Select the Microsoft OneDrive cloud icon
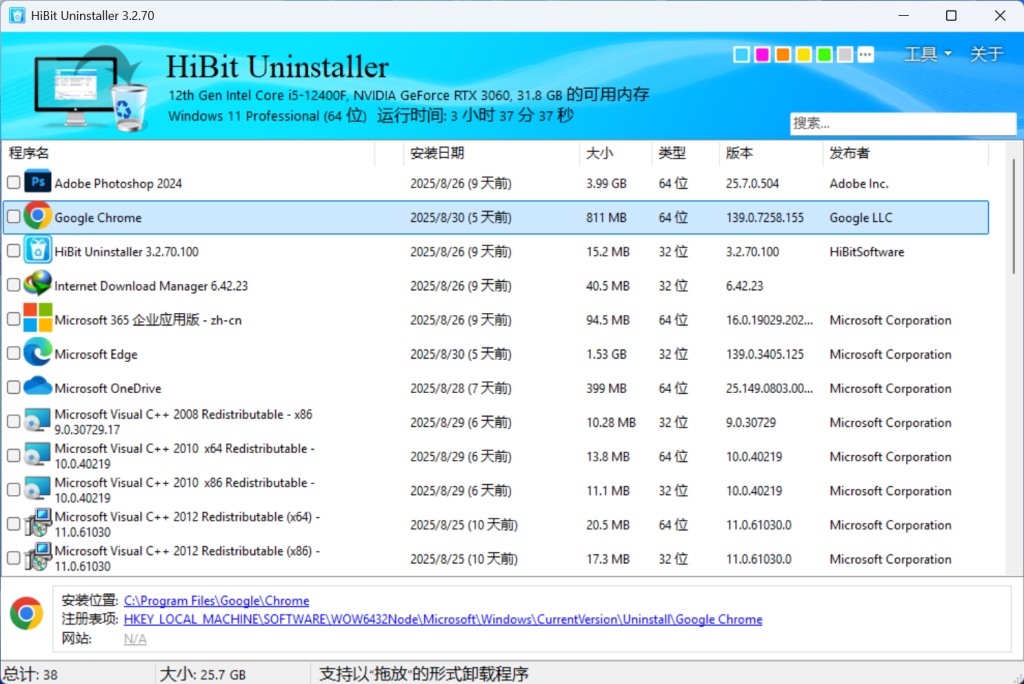The image size is (1024, 684). [38, 388]
